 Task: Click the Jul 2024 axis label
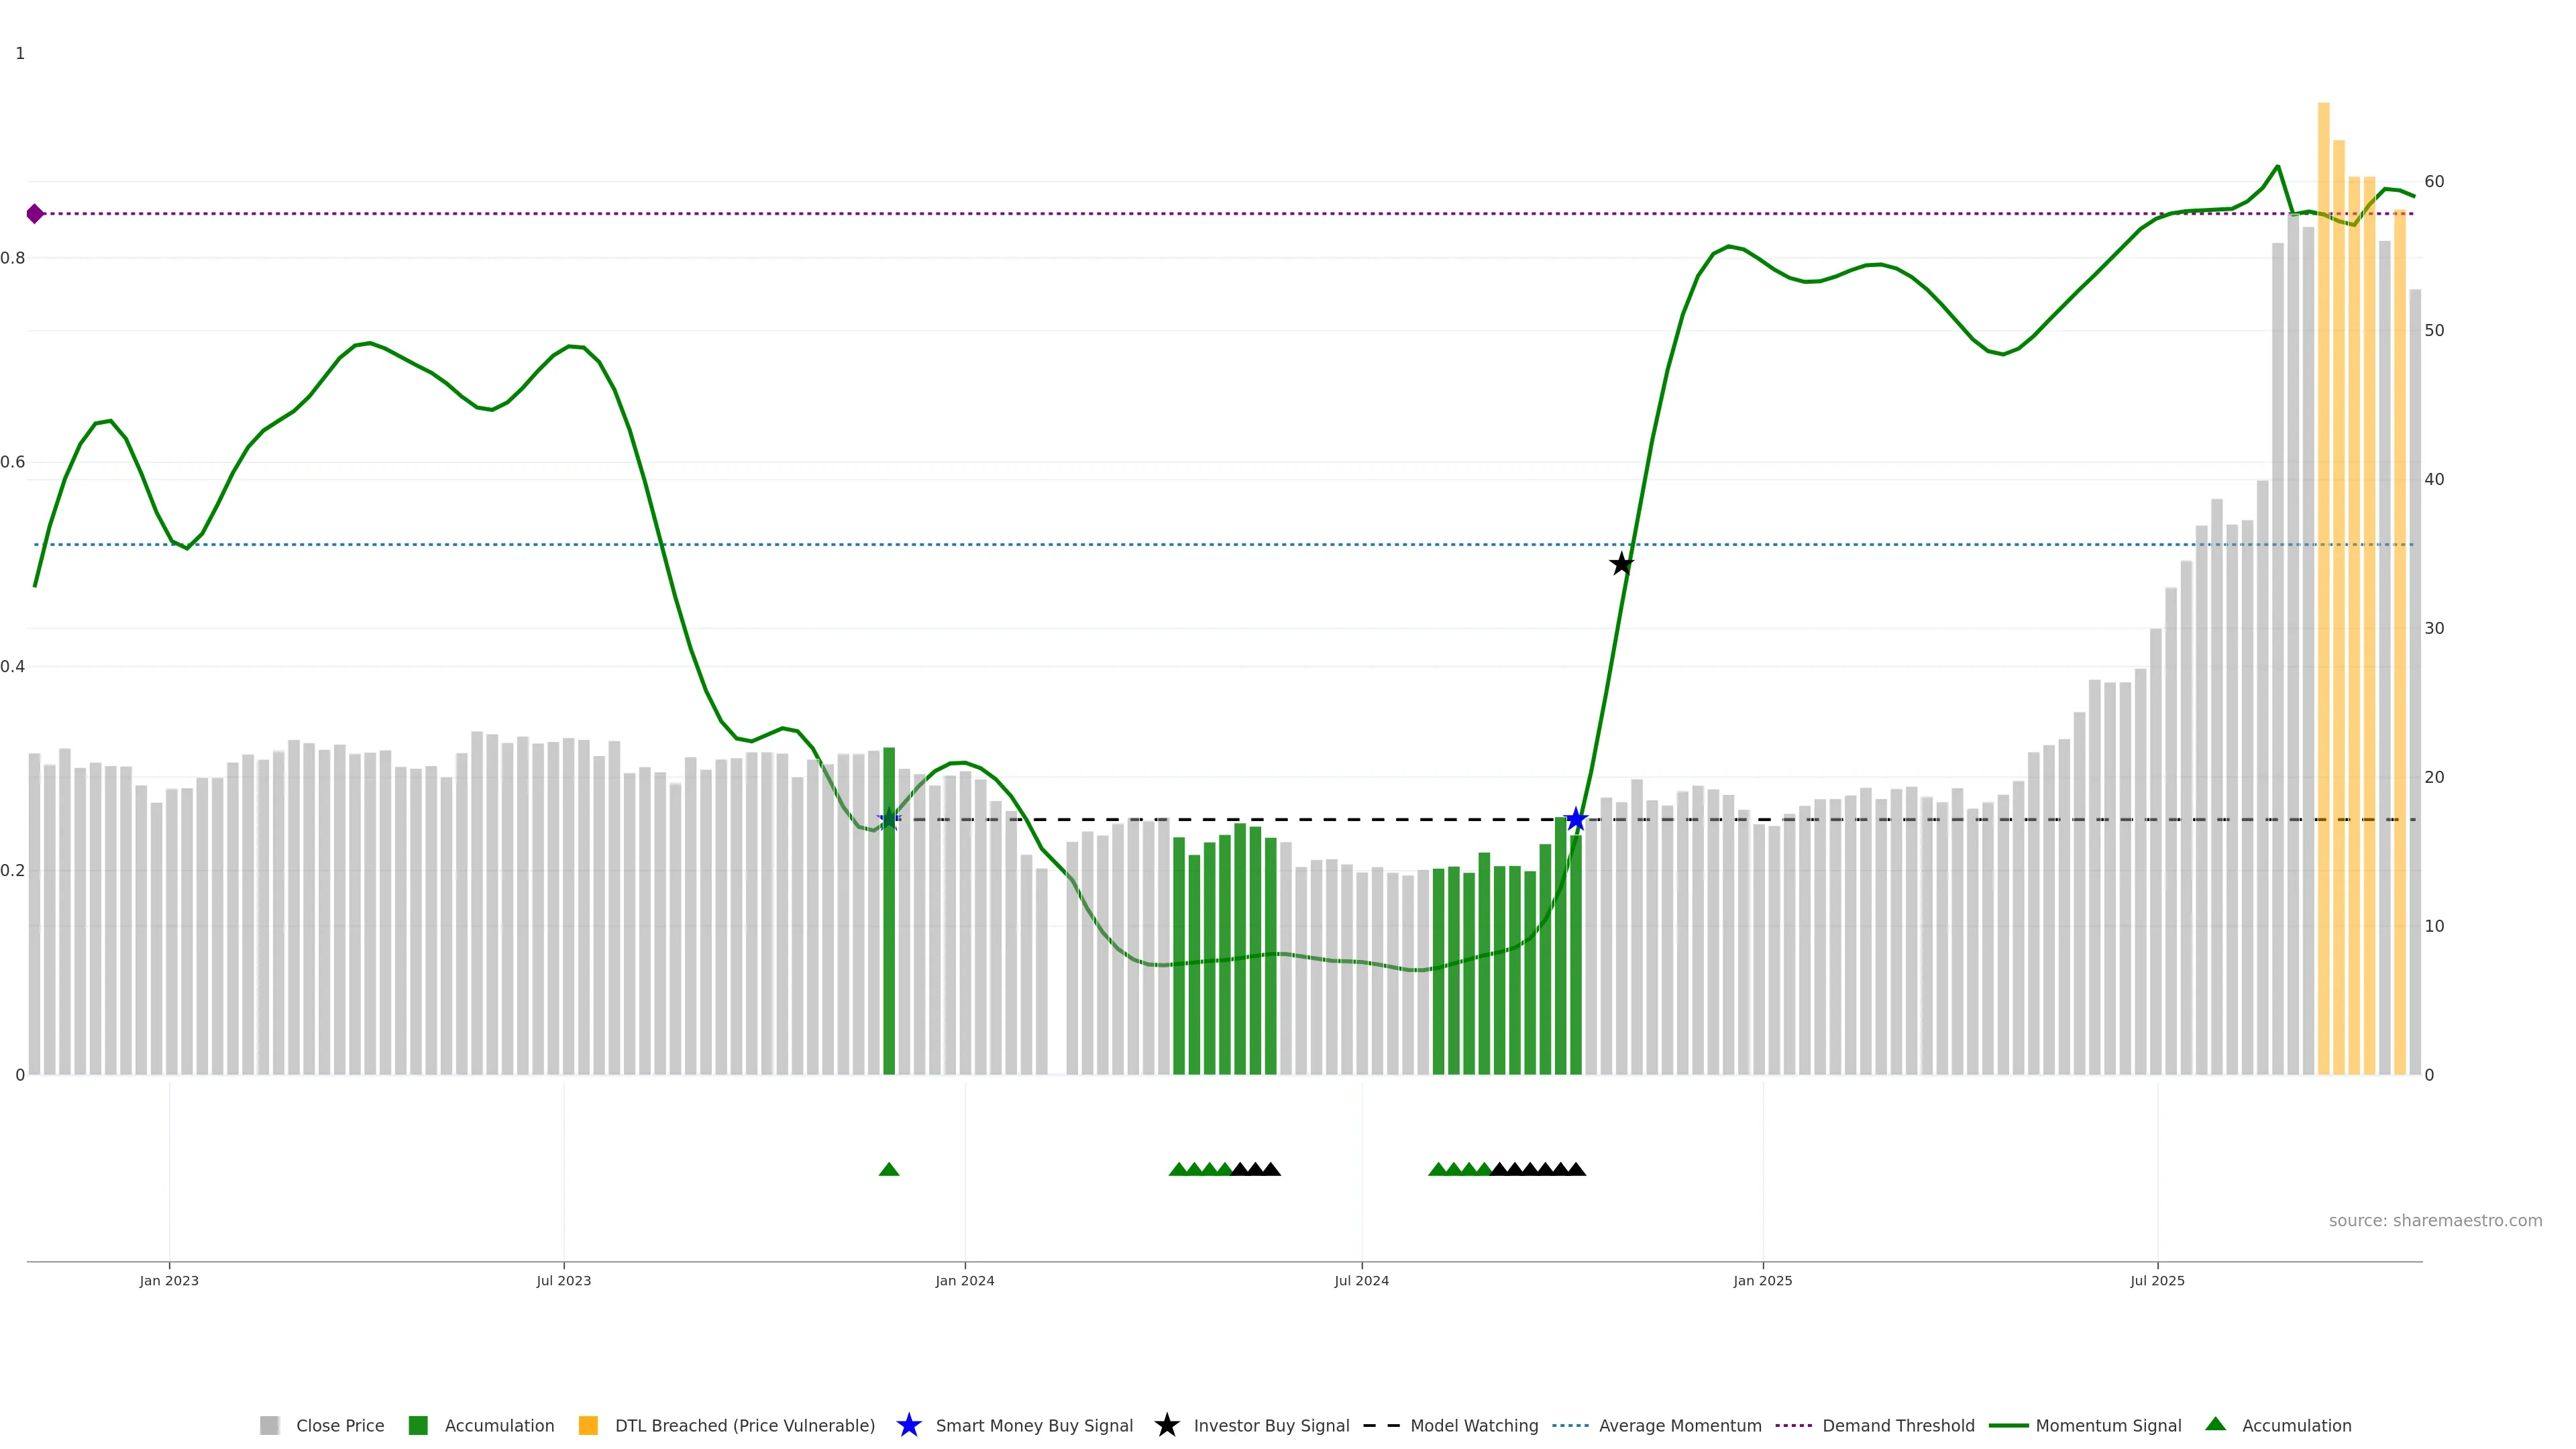coord(1361,1281)
